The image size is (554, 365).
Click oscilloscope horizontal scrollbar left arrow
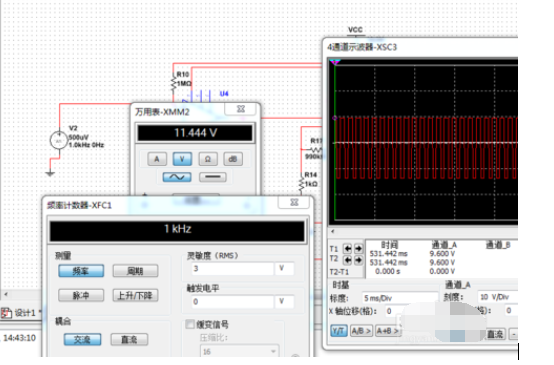[332, 231]
